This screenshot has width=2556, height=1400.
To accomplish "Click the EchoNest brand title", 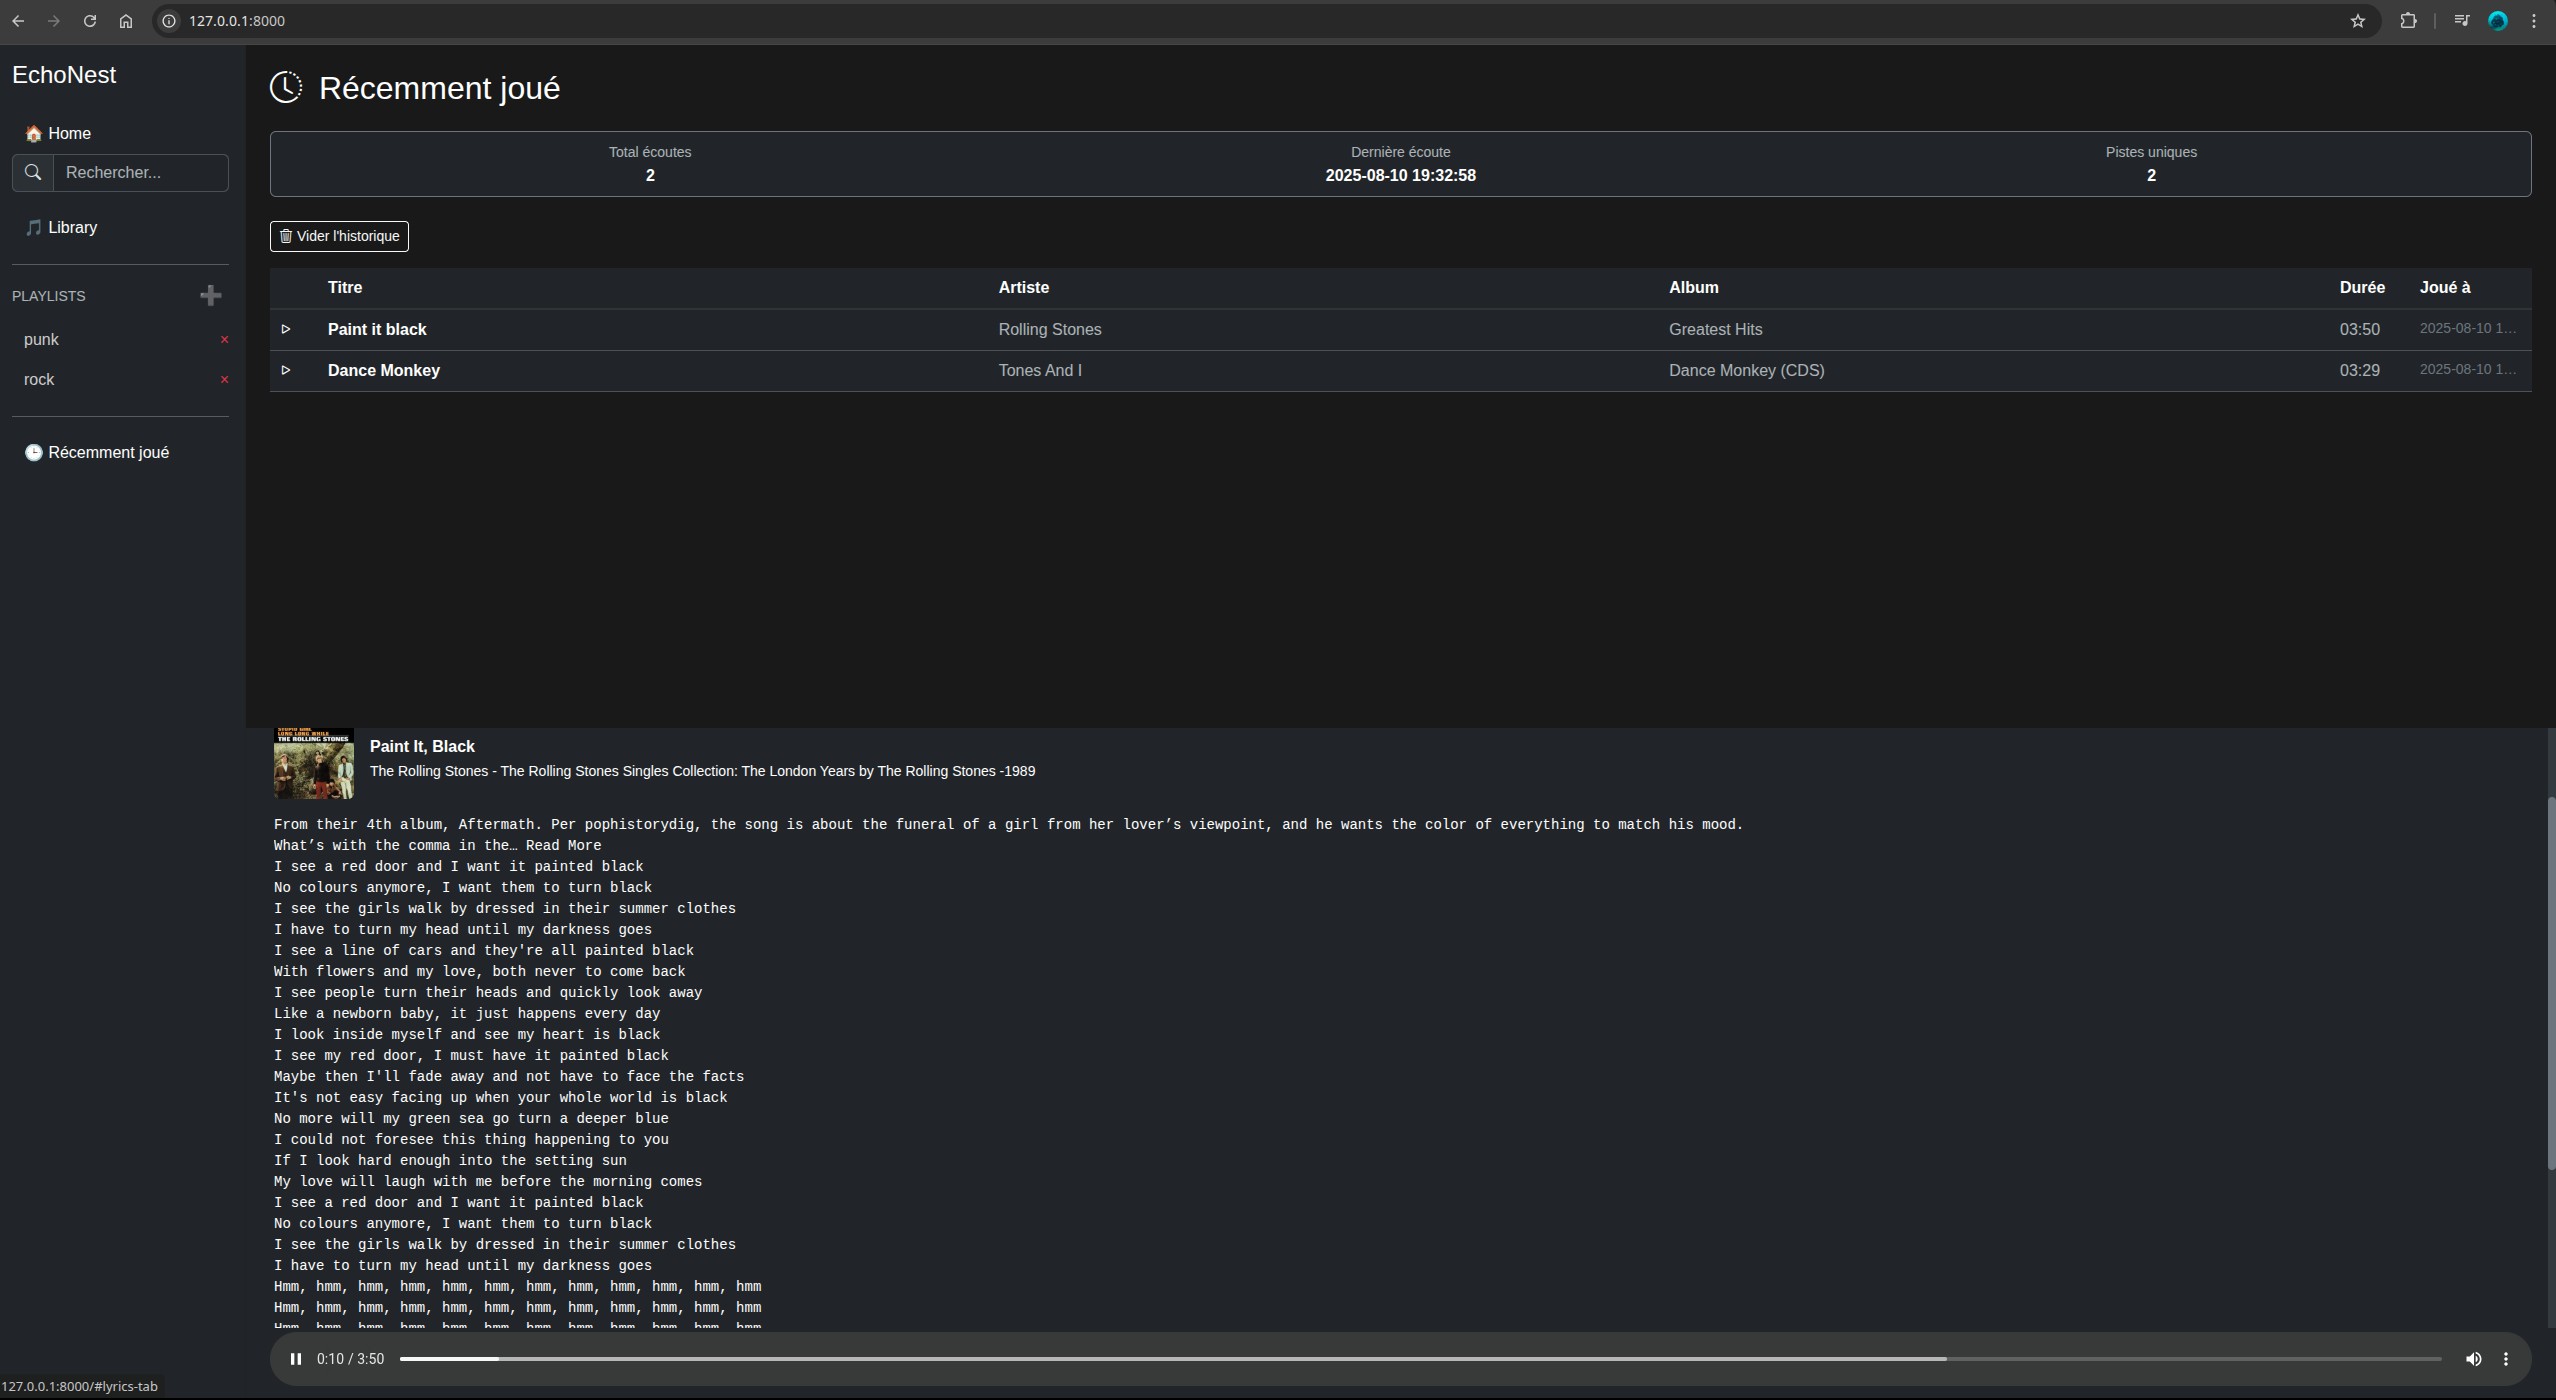I will click(x=64, y=75).
